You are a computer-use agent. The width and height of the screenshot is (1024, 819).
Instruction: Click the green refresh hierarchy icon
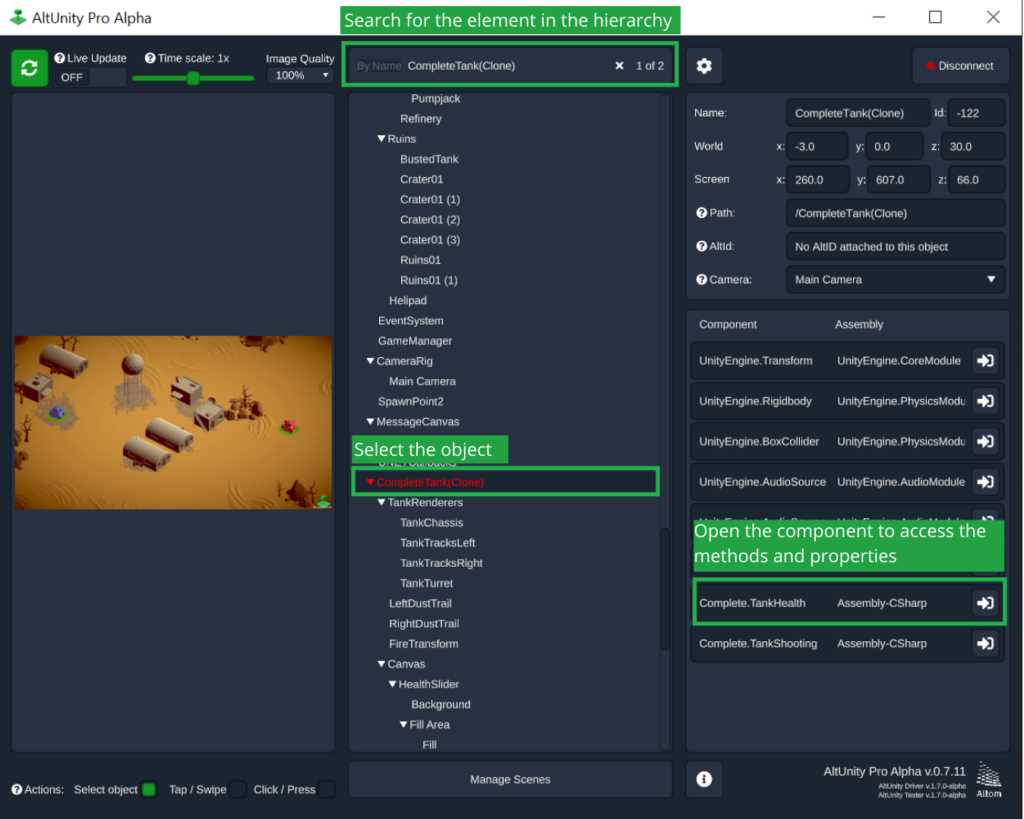[x=29, y=68]
